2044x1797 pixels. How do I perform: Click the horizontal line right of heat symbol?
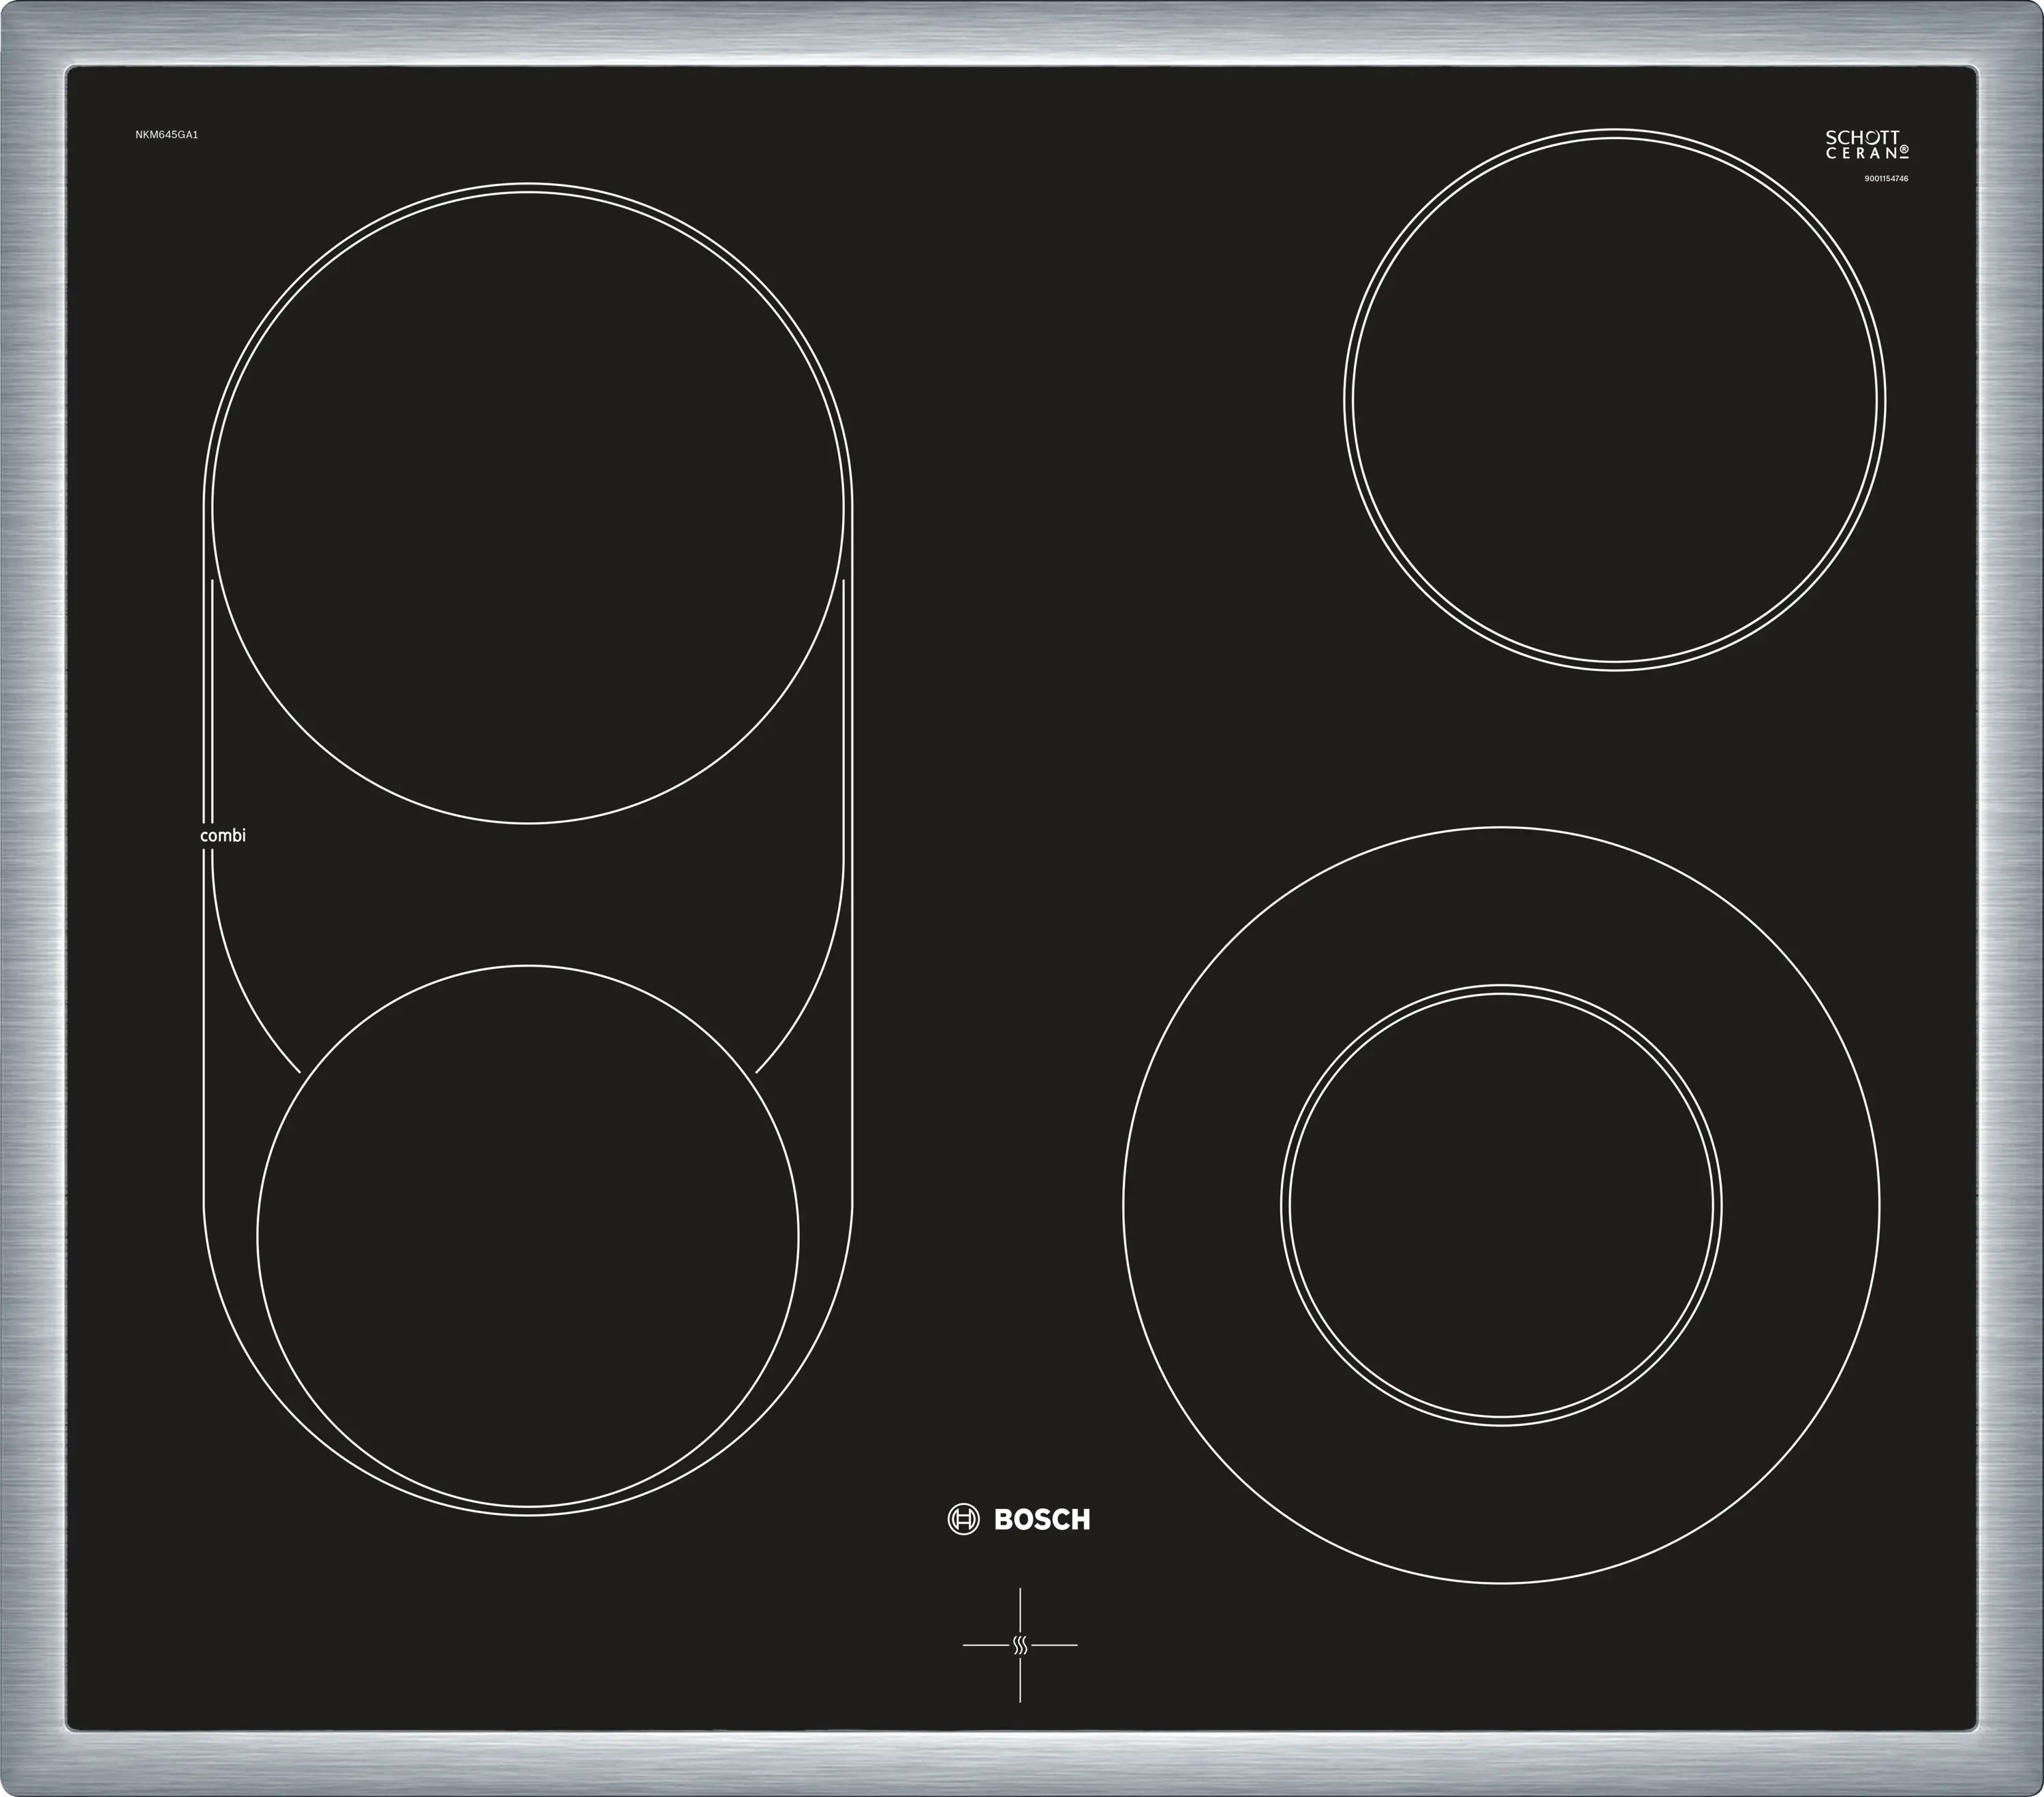click(x=1054, y=1645)
